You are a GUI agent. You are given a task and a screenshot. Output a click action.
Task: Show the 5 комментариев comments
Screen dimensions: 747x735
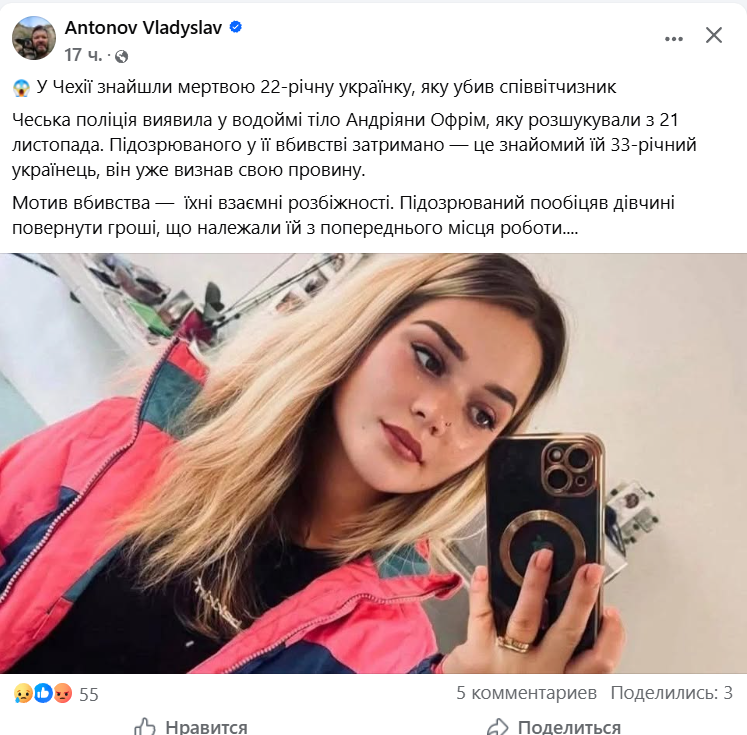tap(526, 693)
